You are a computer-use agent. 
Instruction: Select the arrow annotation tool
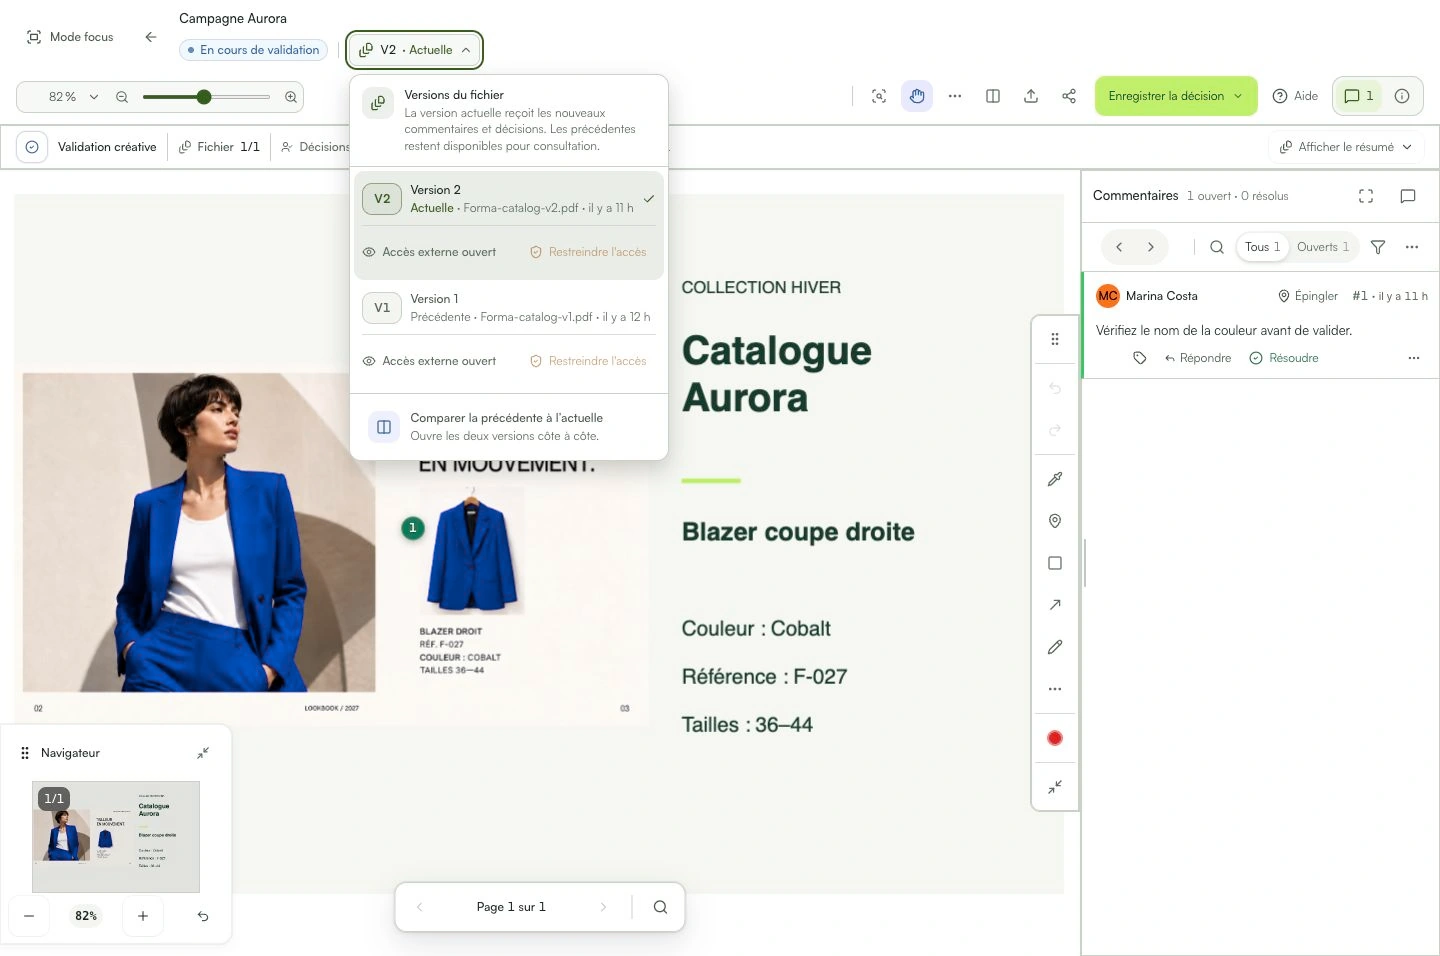click(1055, 605)
